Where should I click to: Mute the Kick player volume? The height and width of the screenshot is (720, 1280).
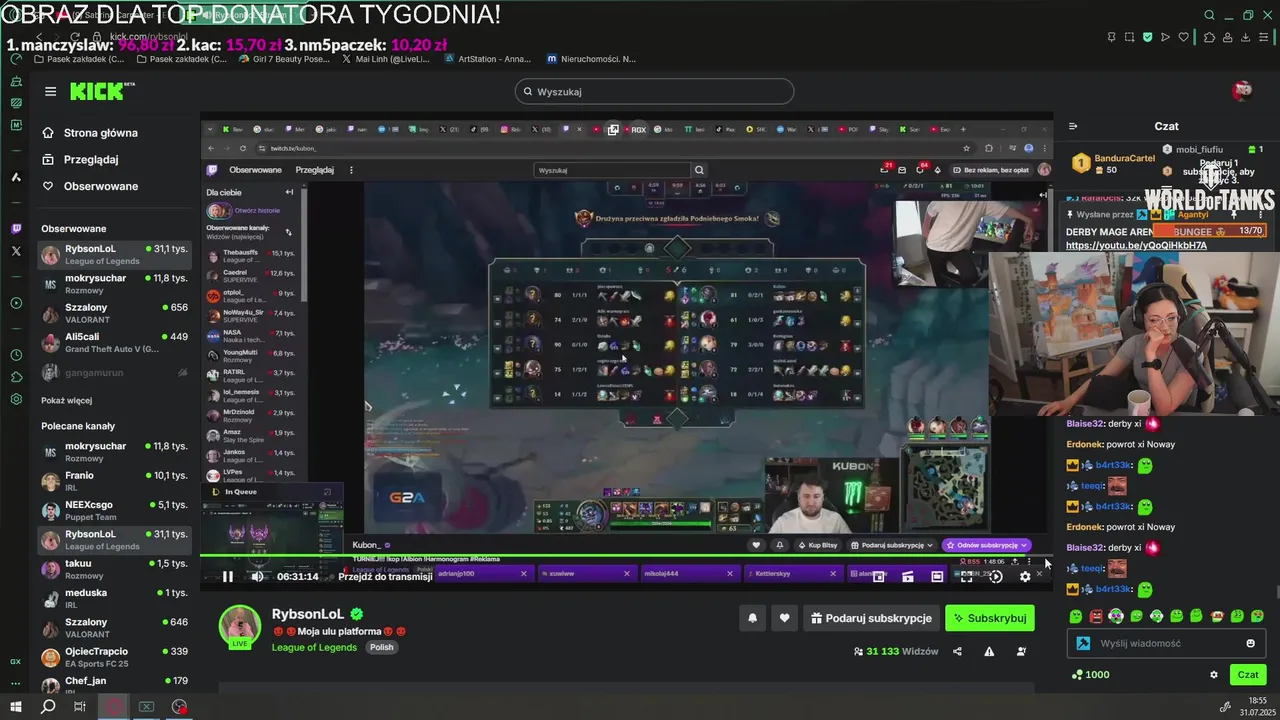(x=257, y=577)
